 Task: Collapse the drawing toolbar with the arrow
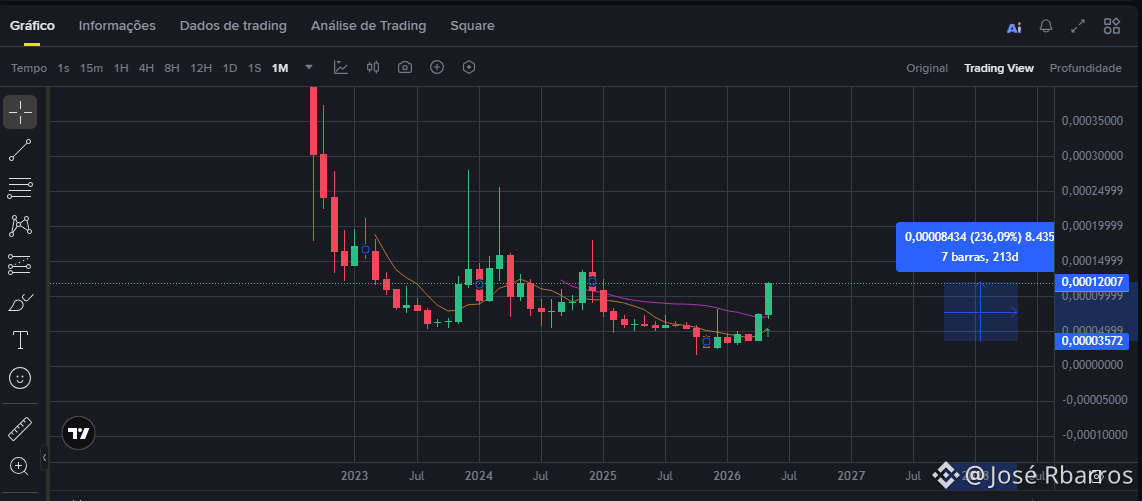(44, 457)
